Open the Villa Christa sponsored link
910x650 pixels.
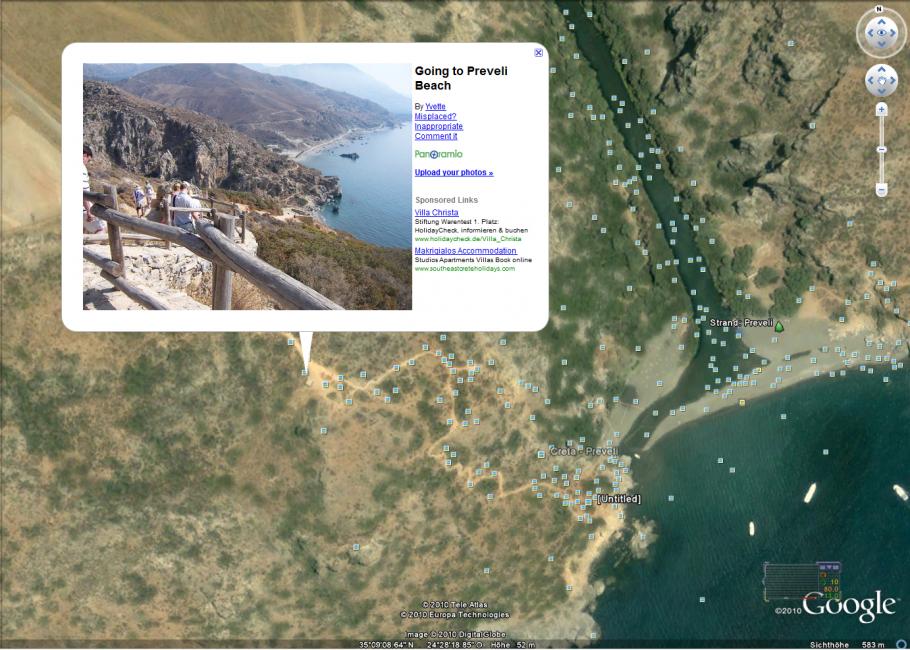436,212
